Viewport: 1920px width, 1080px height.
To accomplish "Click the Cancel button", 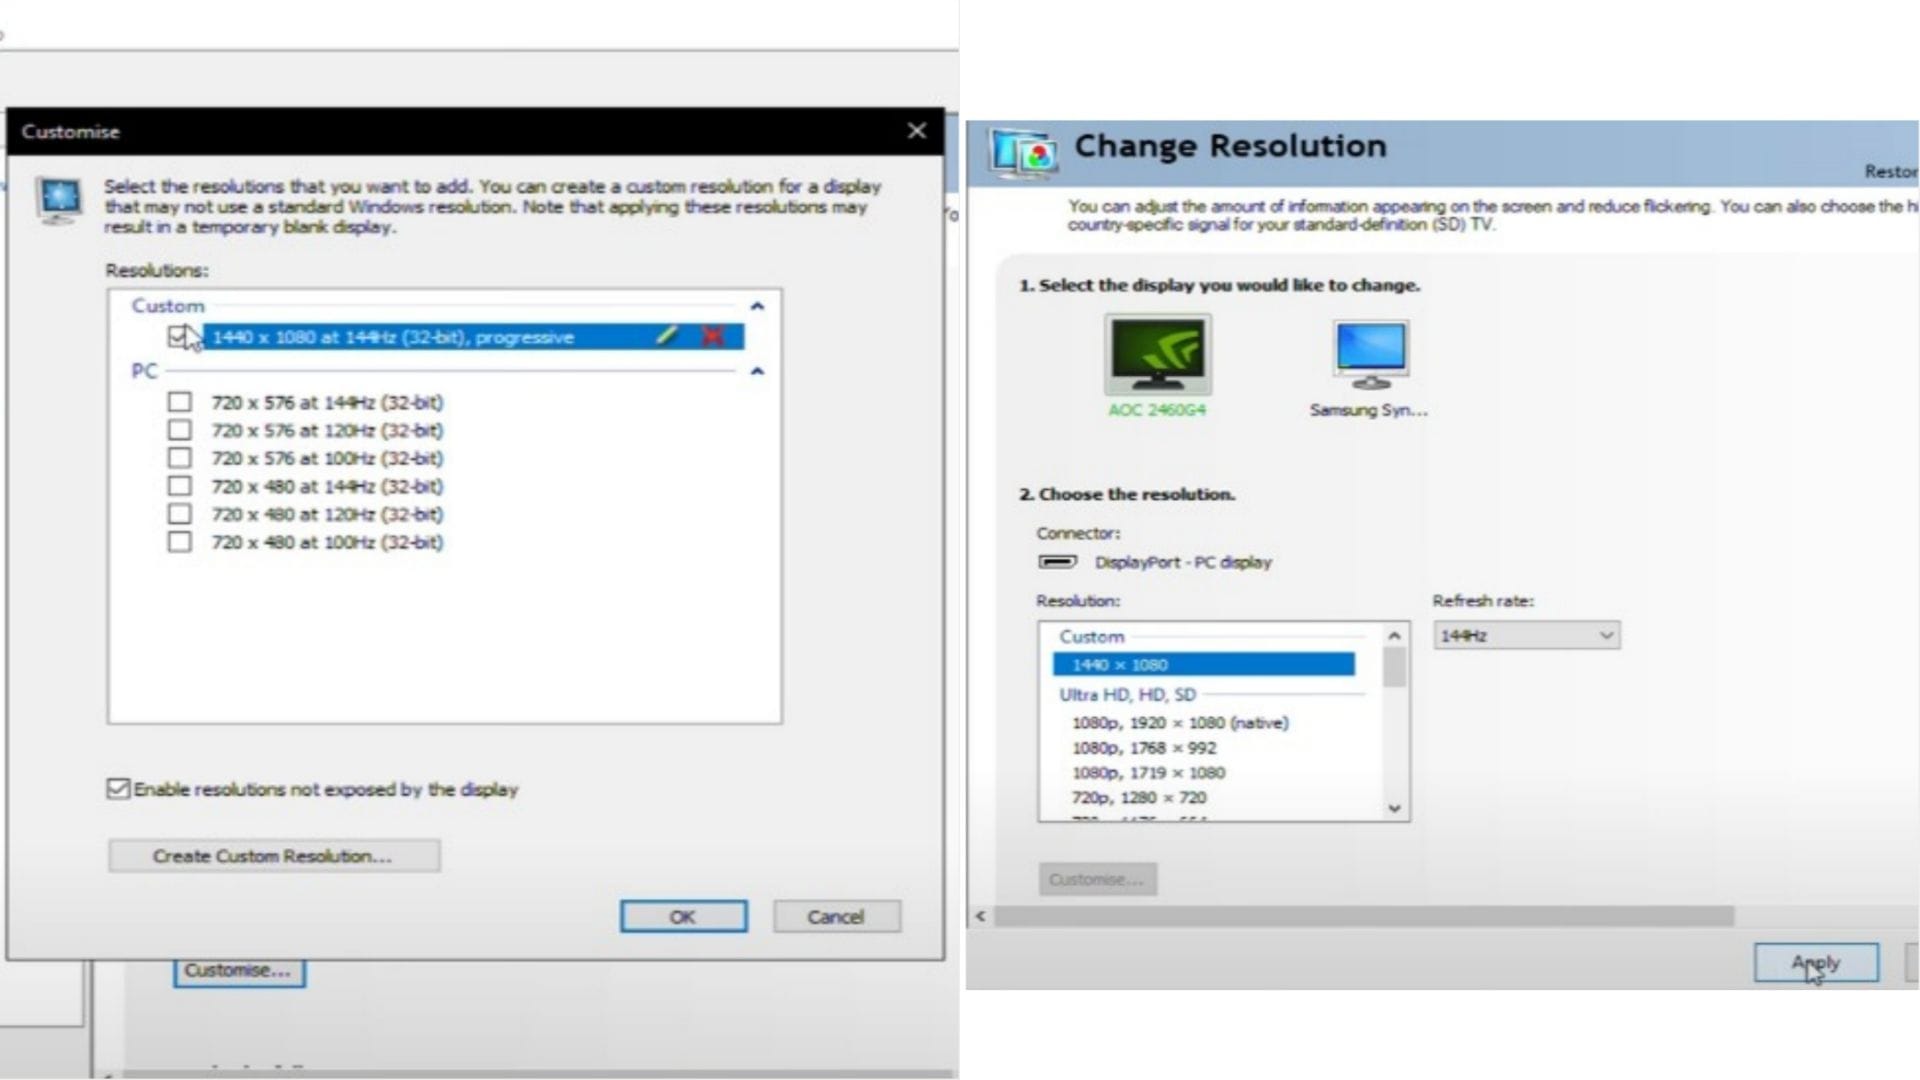I will pos(836,916).
